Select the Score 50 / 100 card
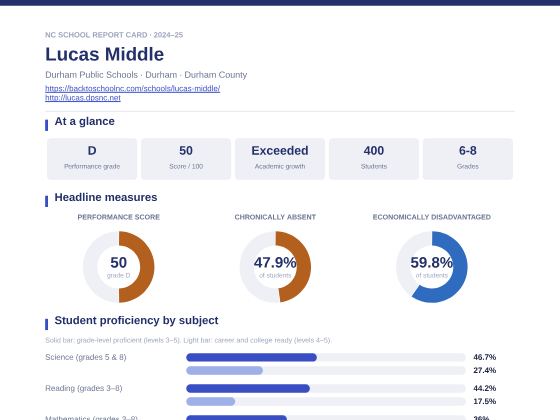This screenshot has width=560, height=420. [x=186, y=159]
